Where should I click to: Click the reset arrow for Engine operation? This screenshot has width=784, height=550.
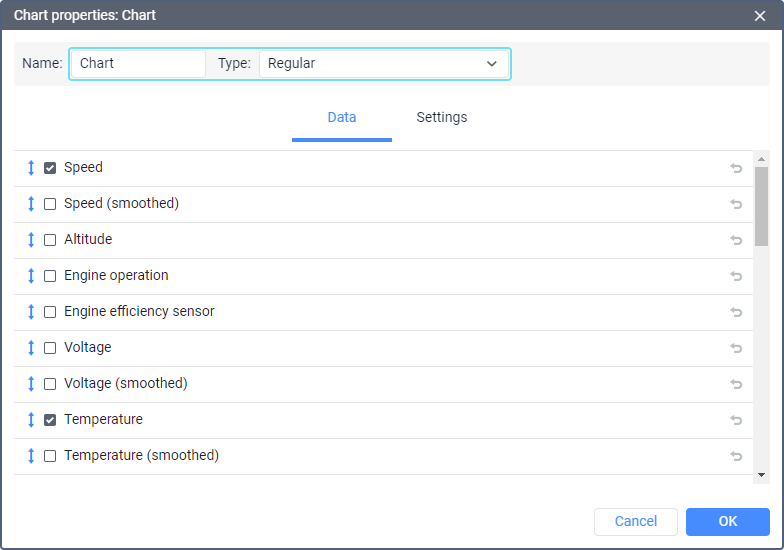coord(736,276)
